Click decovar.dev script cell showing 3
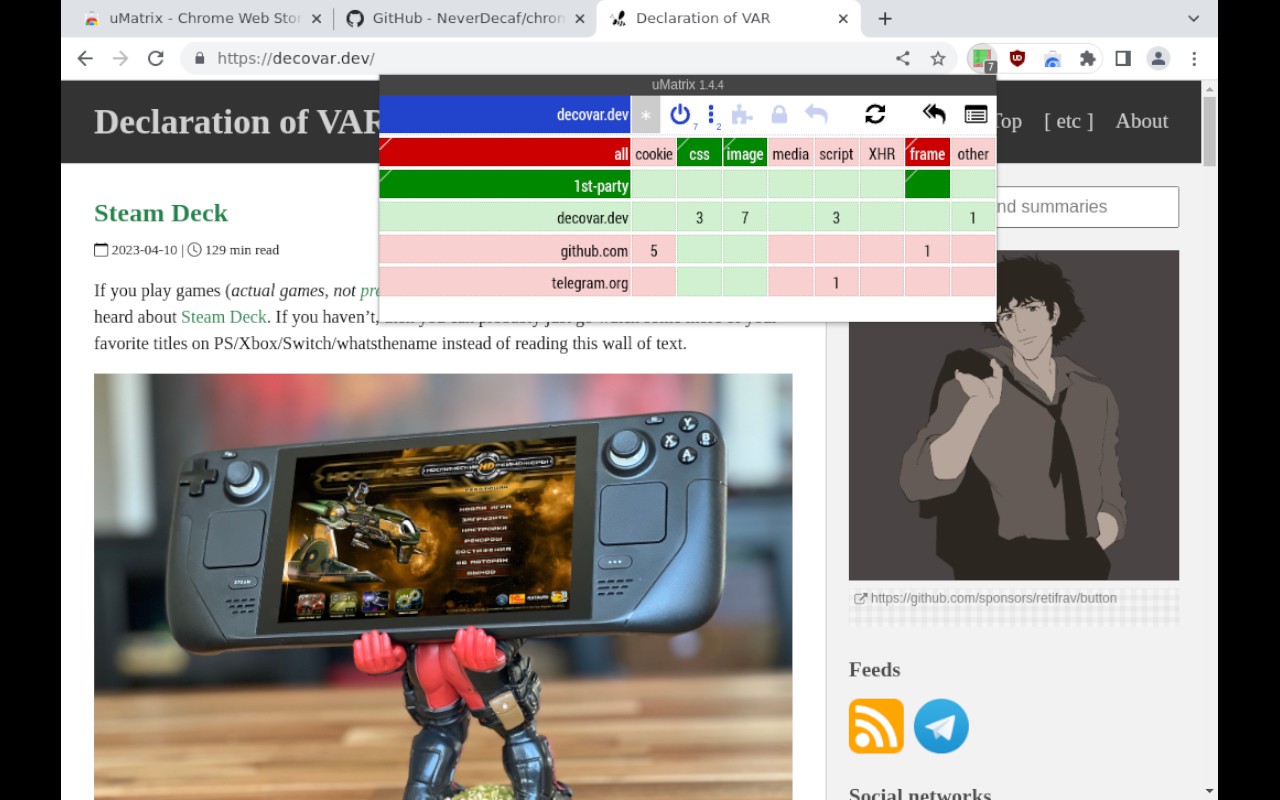Screen dimensions: 1280x800 (836, 217)
